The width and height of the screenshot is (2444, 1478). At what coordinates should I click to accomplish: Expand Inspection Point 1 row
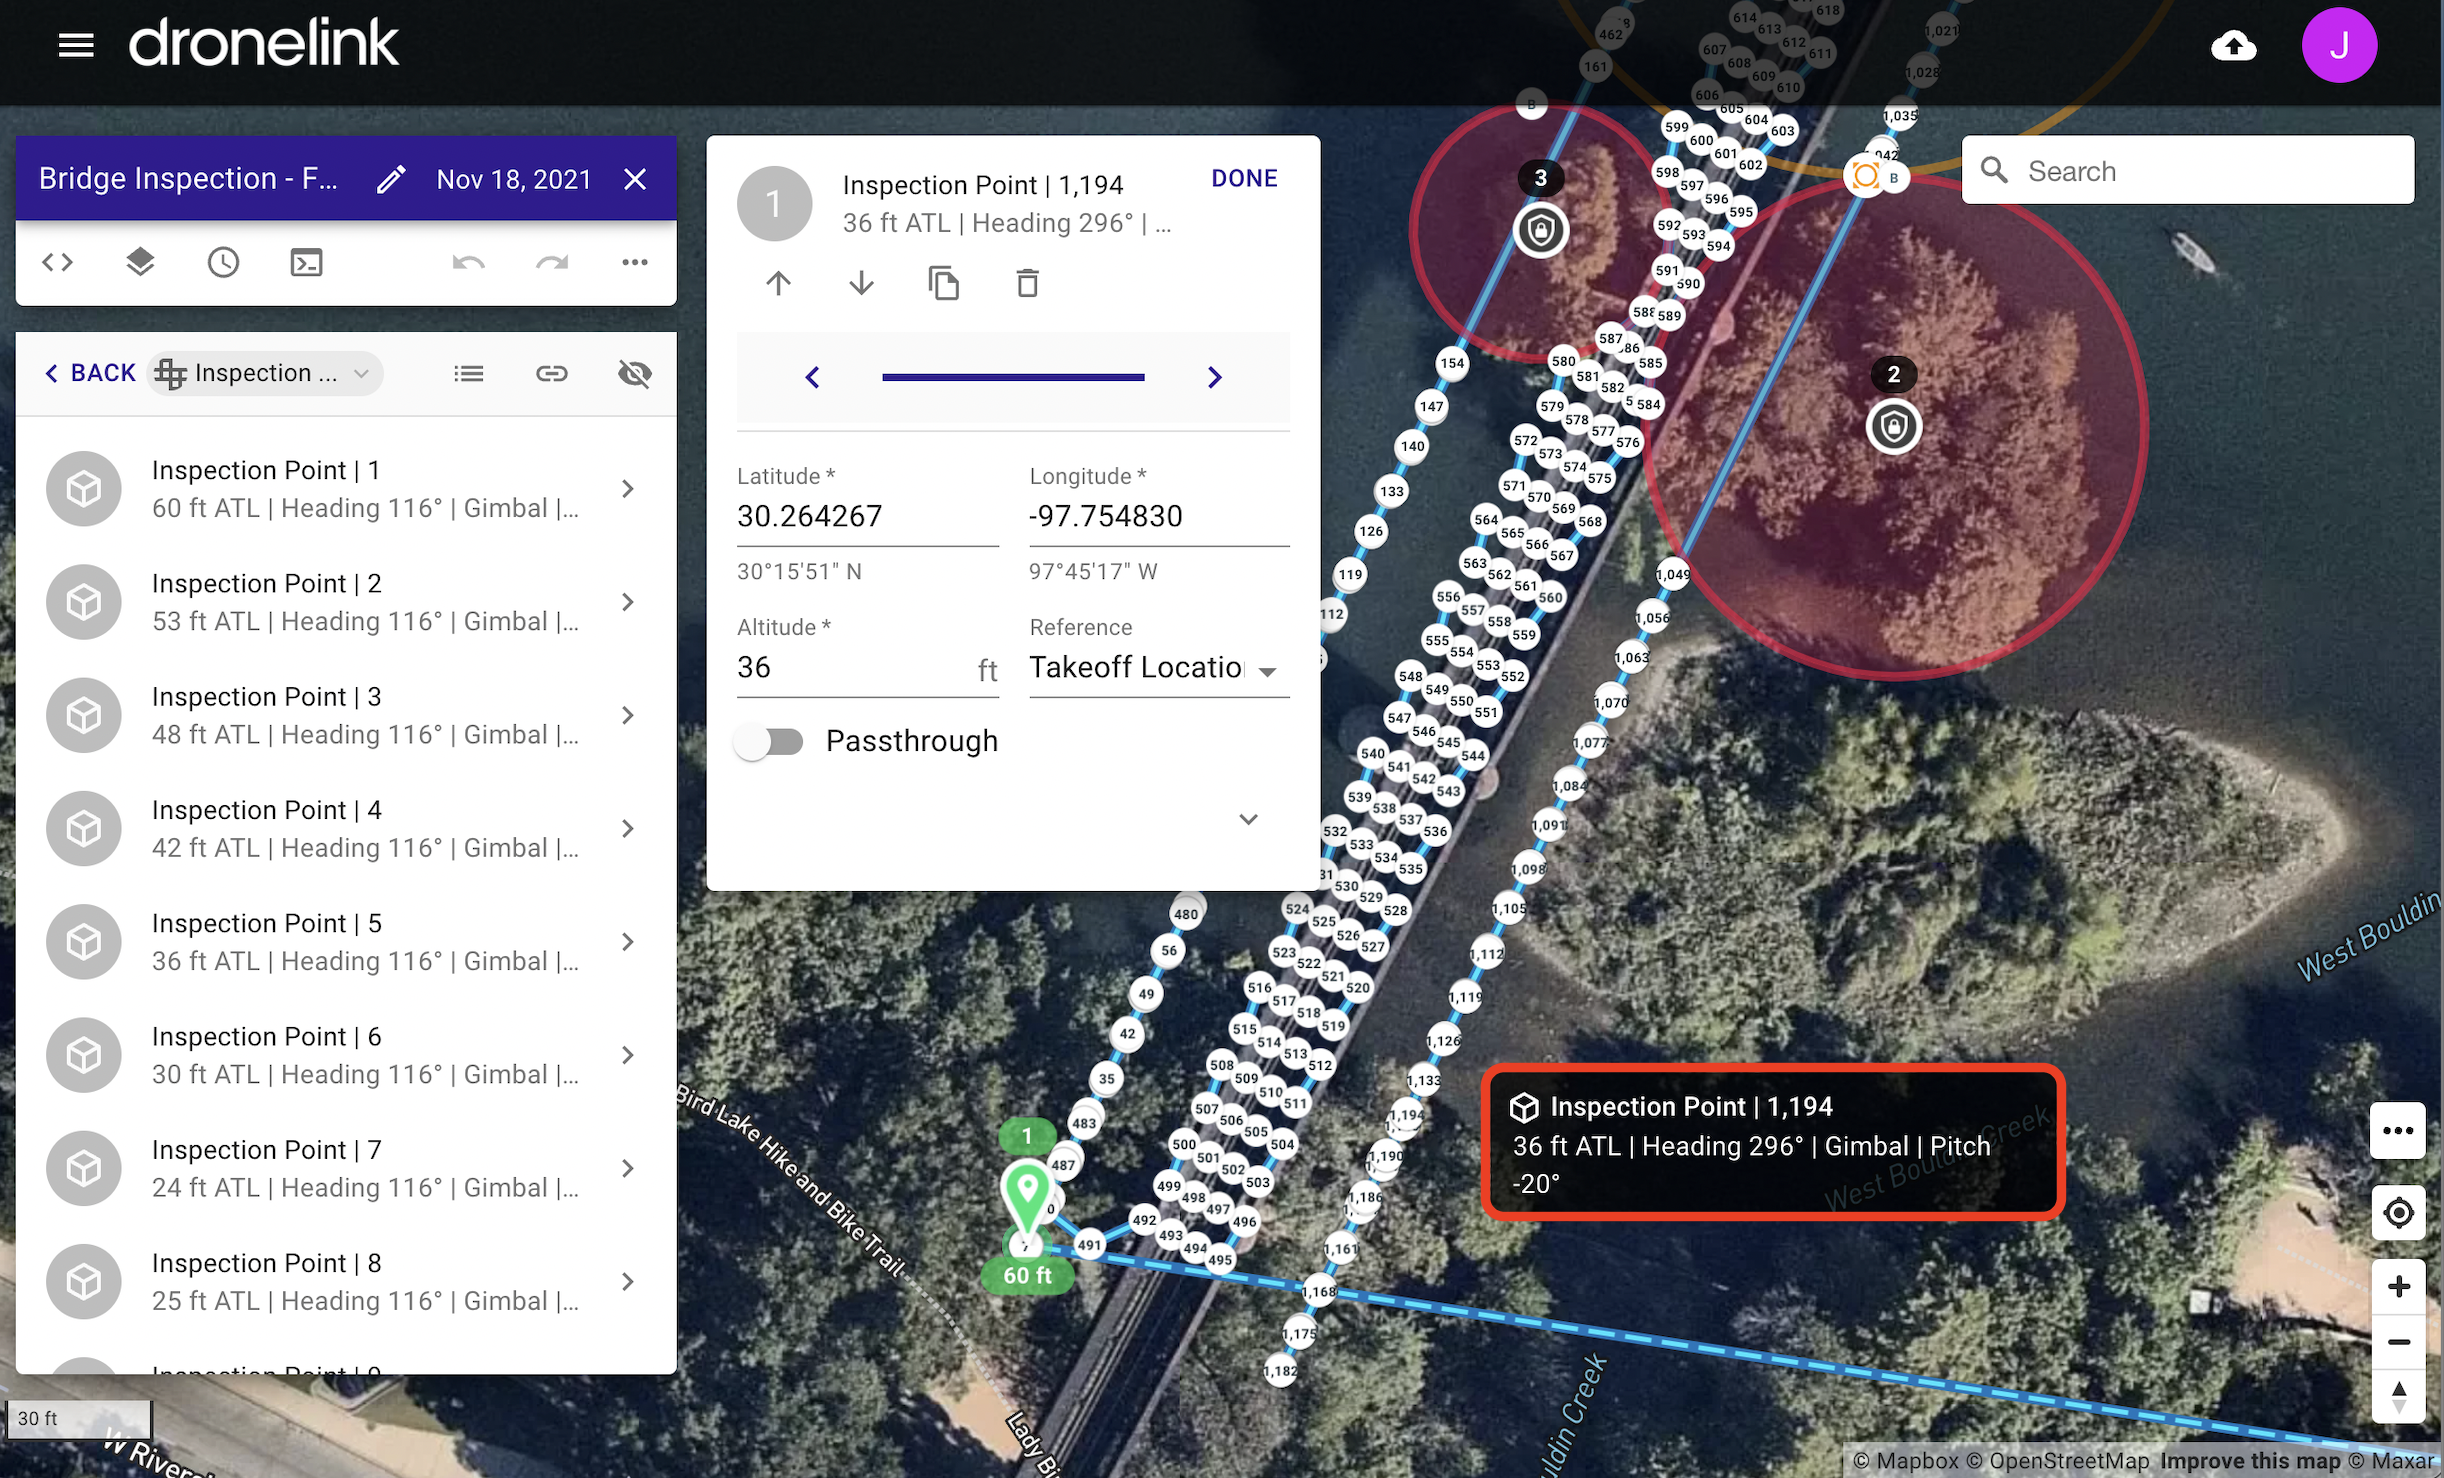628,489
